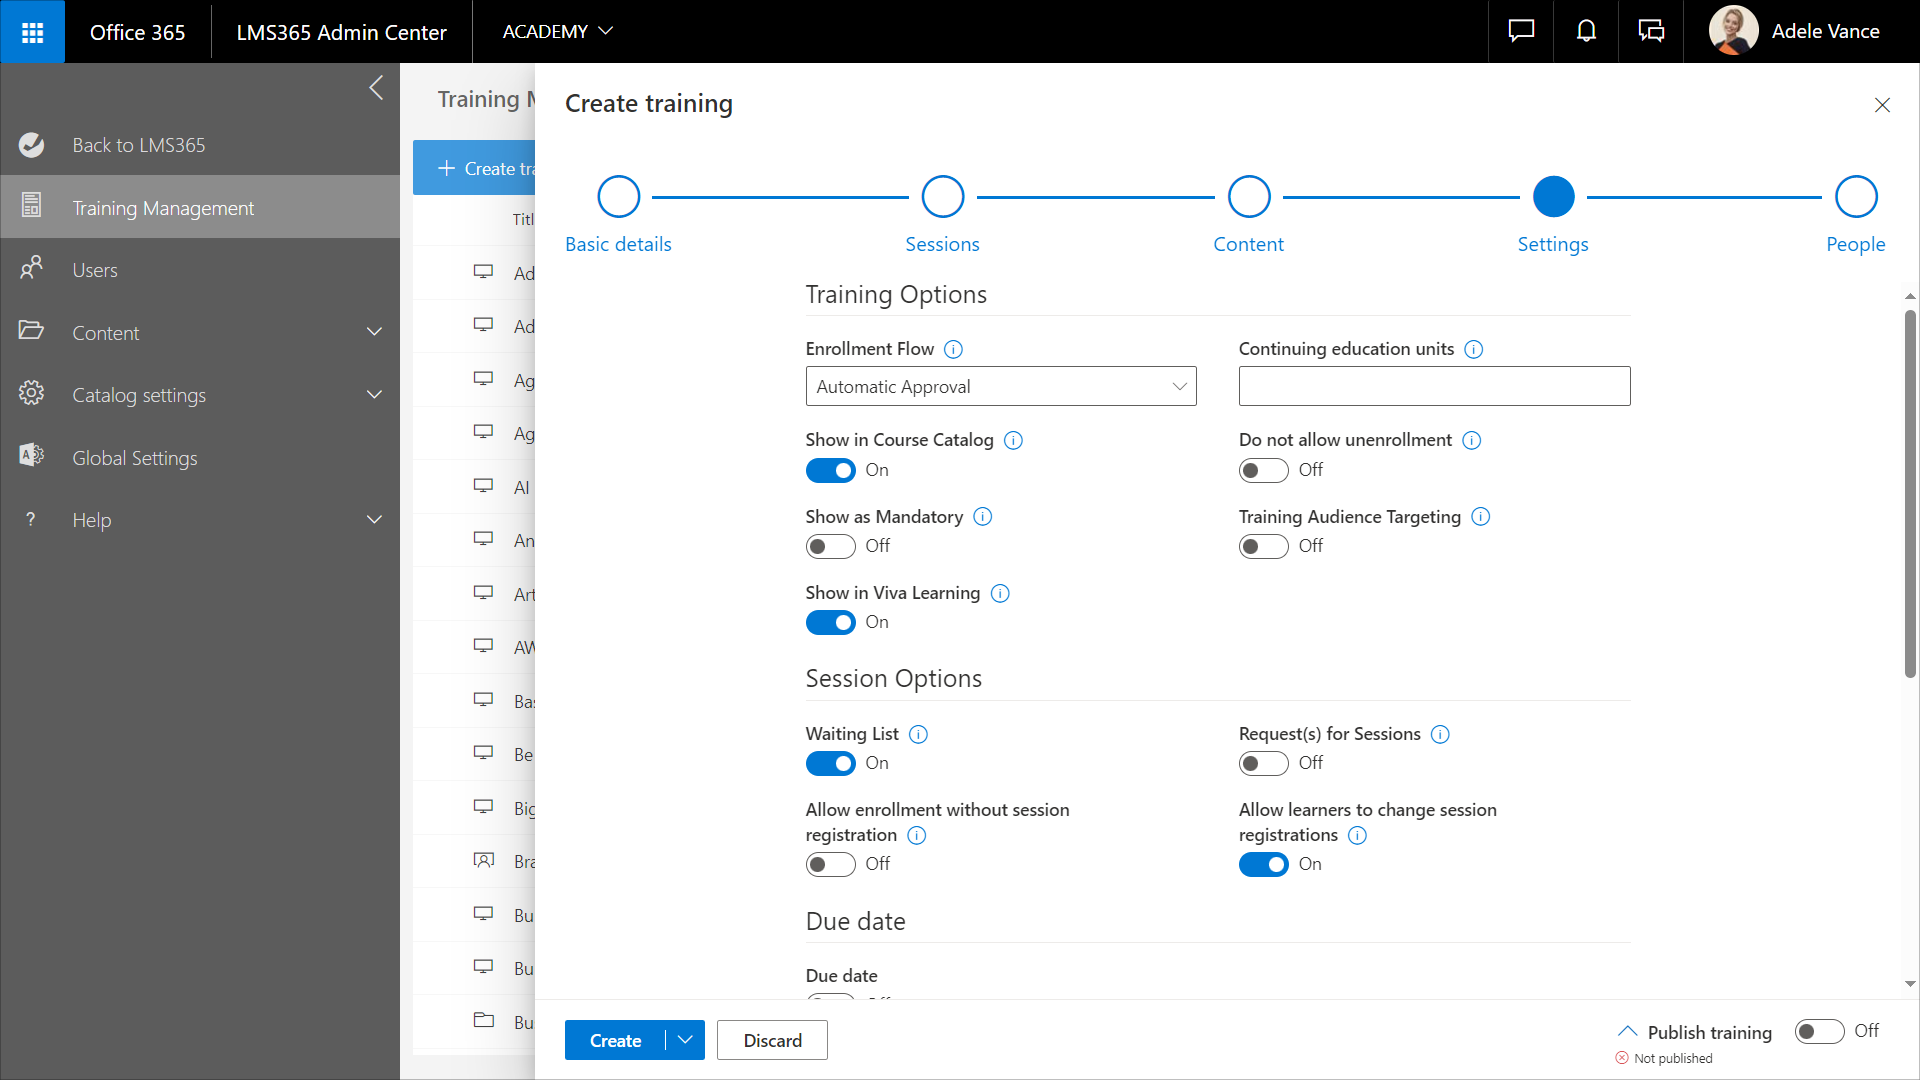1920x1080 pixels.
Task: Open the Enrollment Flow dropdown
Action: [x=1000, y=386]
